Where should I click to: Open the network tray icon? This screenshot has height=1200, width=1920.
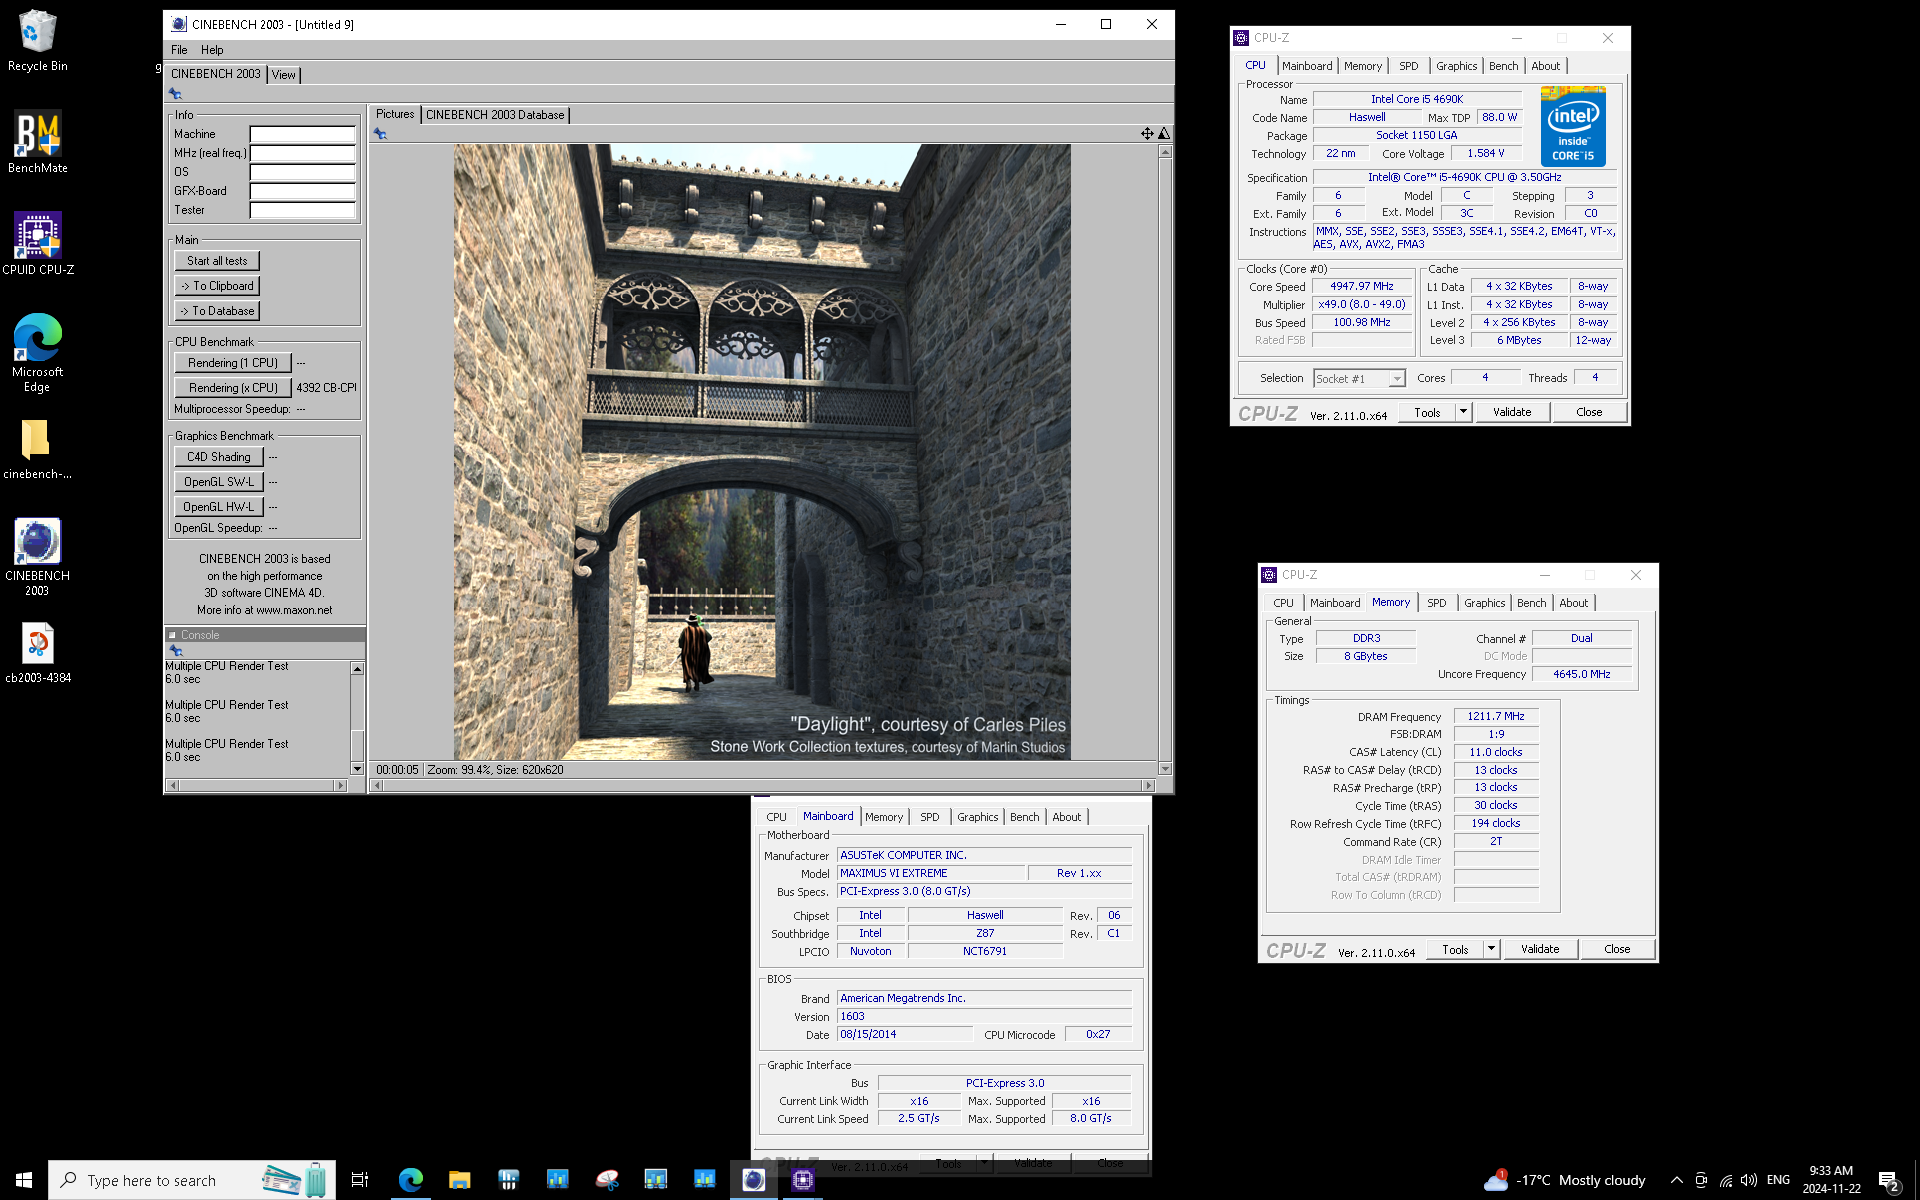click(x=1726, y=1180)
